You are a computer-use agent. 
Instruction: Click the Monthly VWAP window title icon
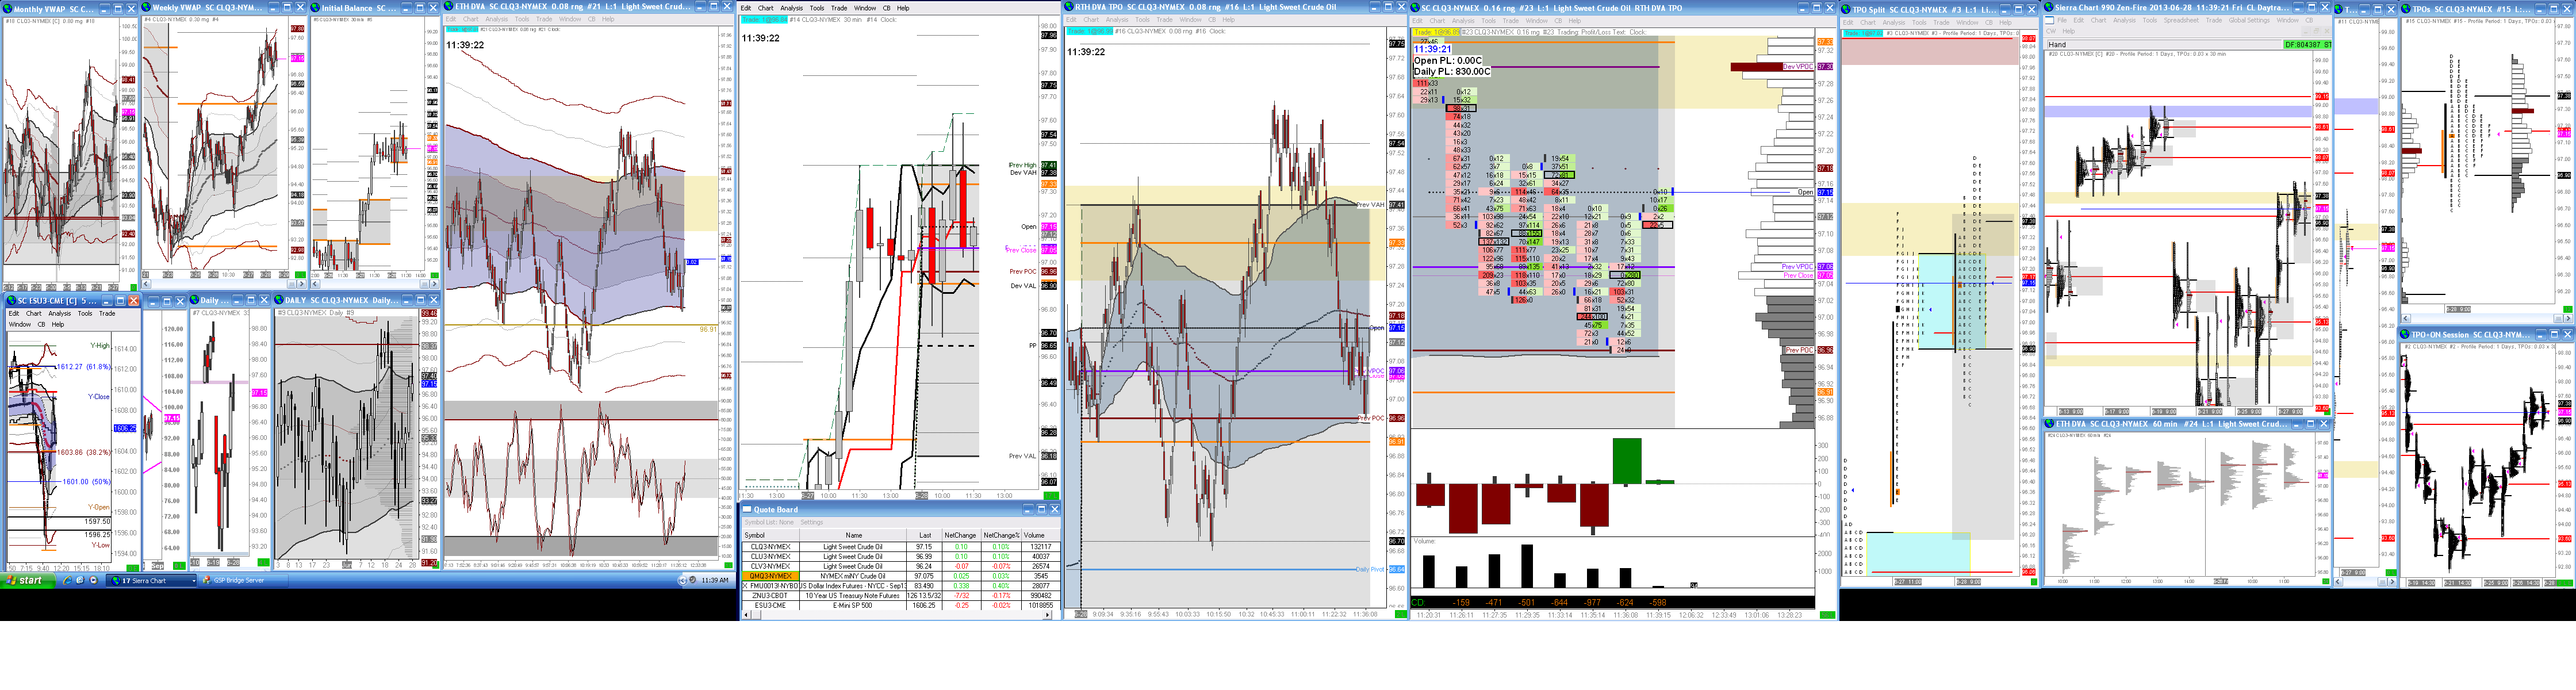8,8
